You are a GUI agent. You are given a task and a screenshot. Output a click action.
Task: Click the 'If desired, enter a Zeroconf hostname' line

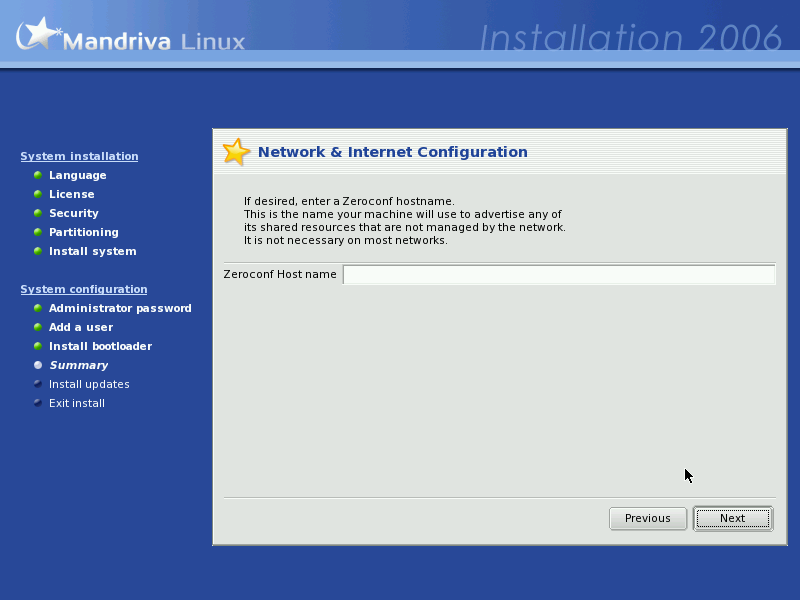pyautogui.click(x=349, y=201)
